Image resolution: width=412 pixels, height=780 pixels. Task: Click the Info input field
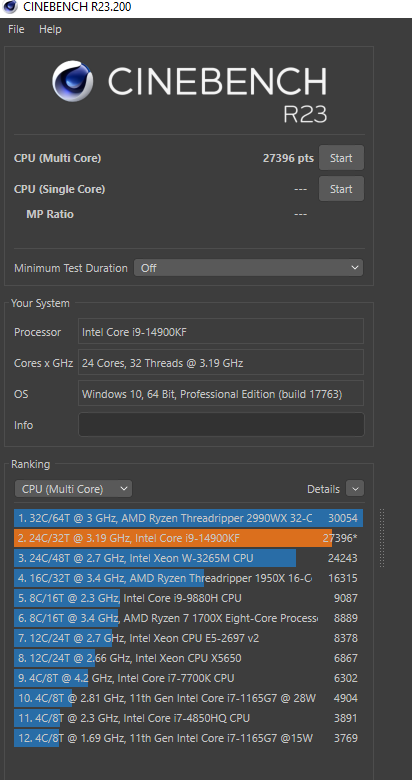point(221,425)
